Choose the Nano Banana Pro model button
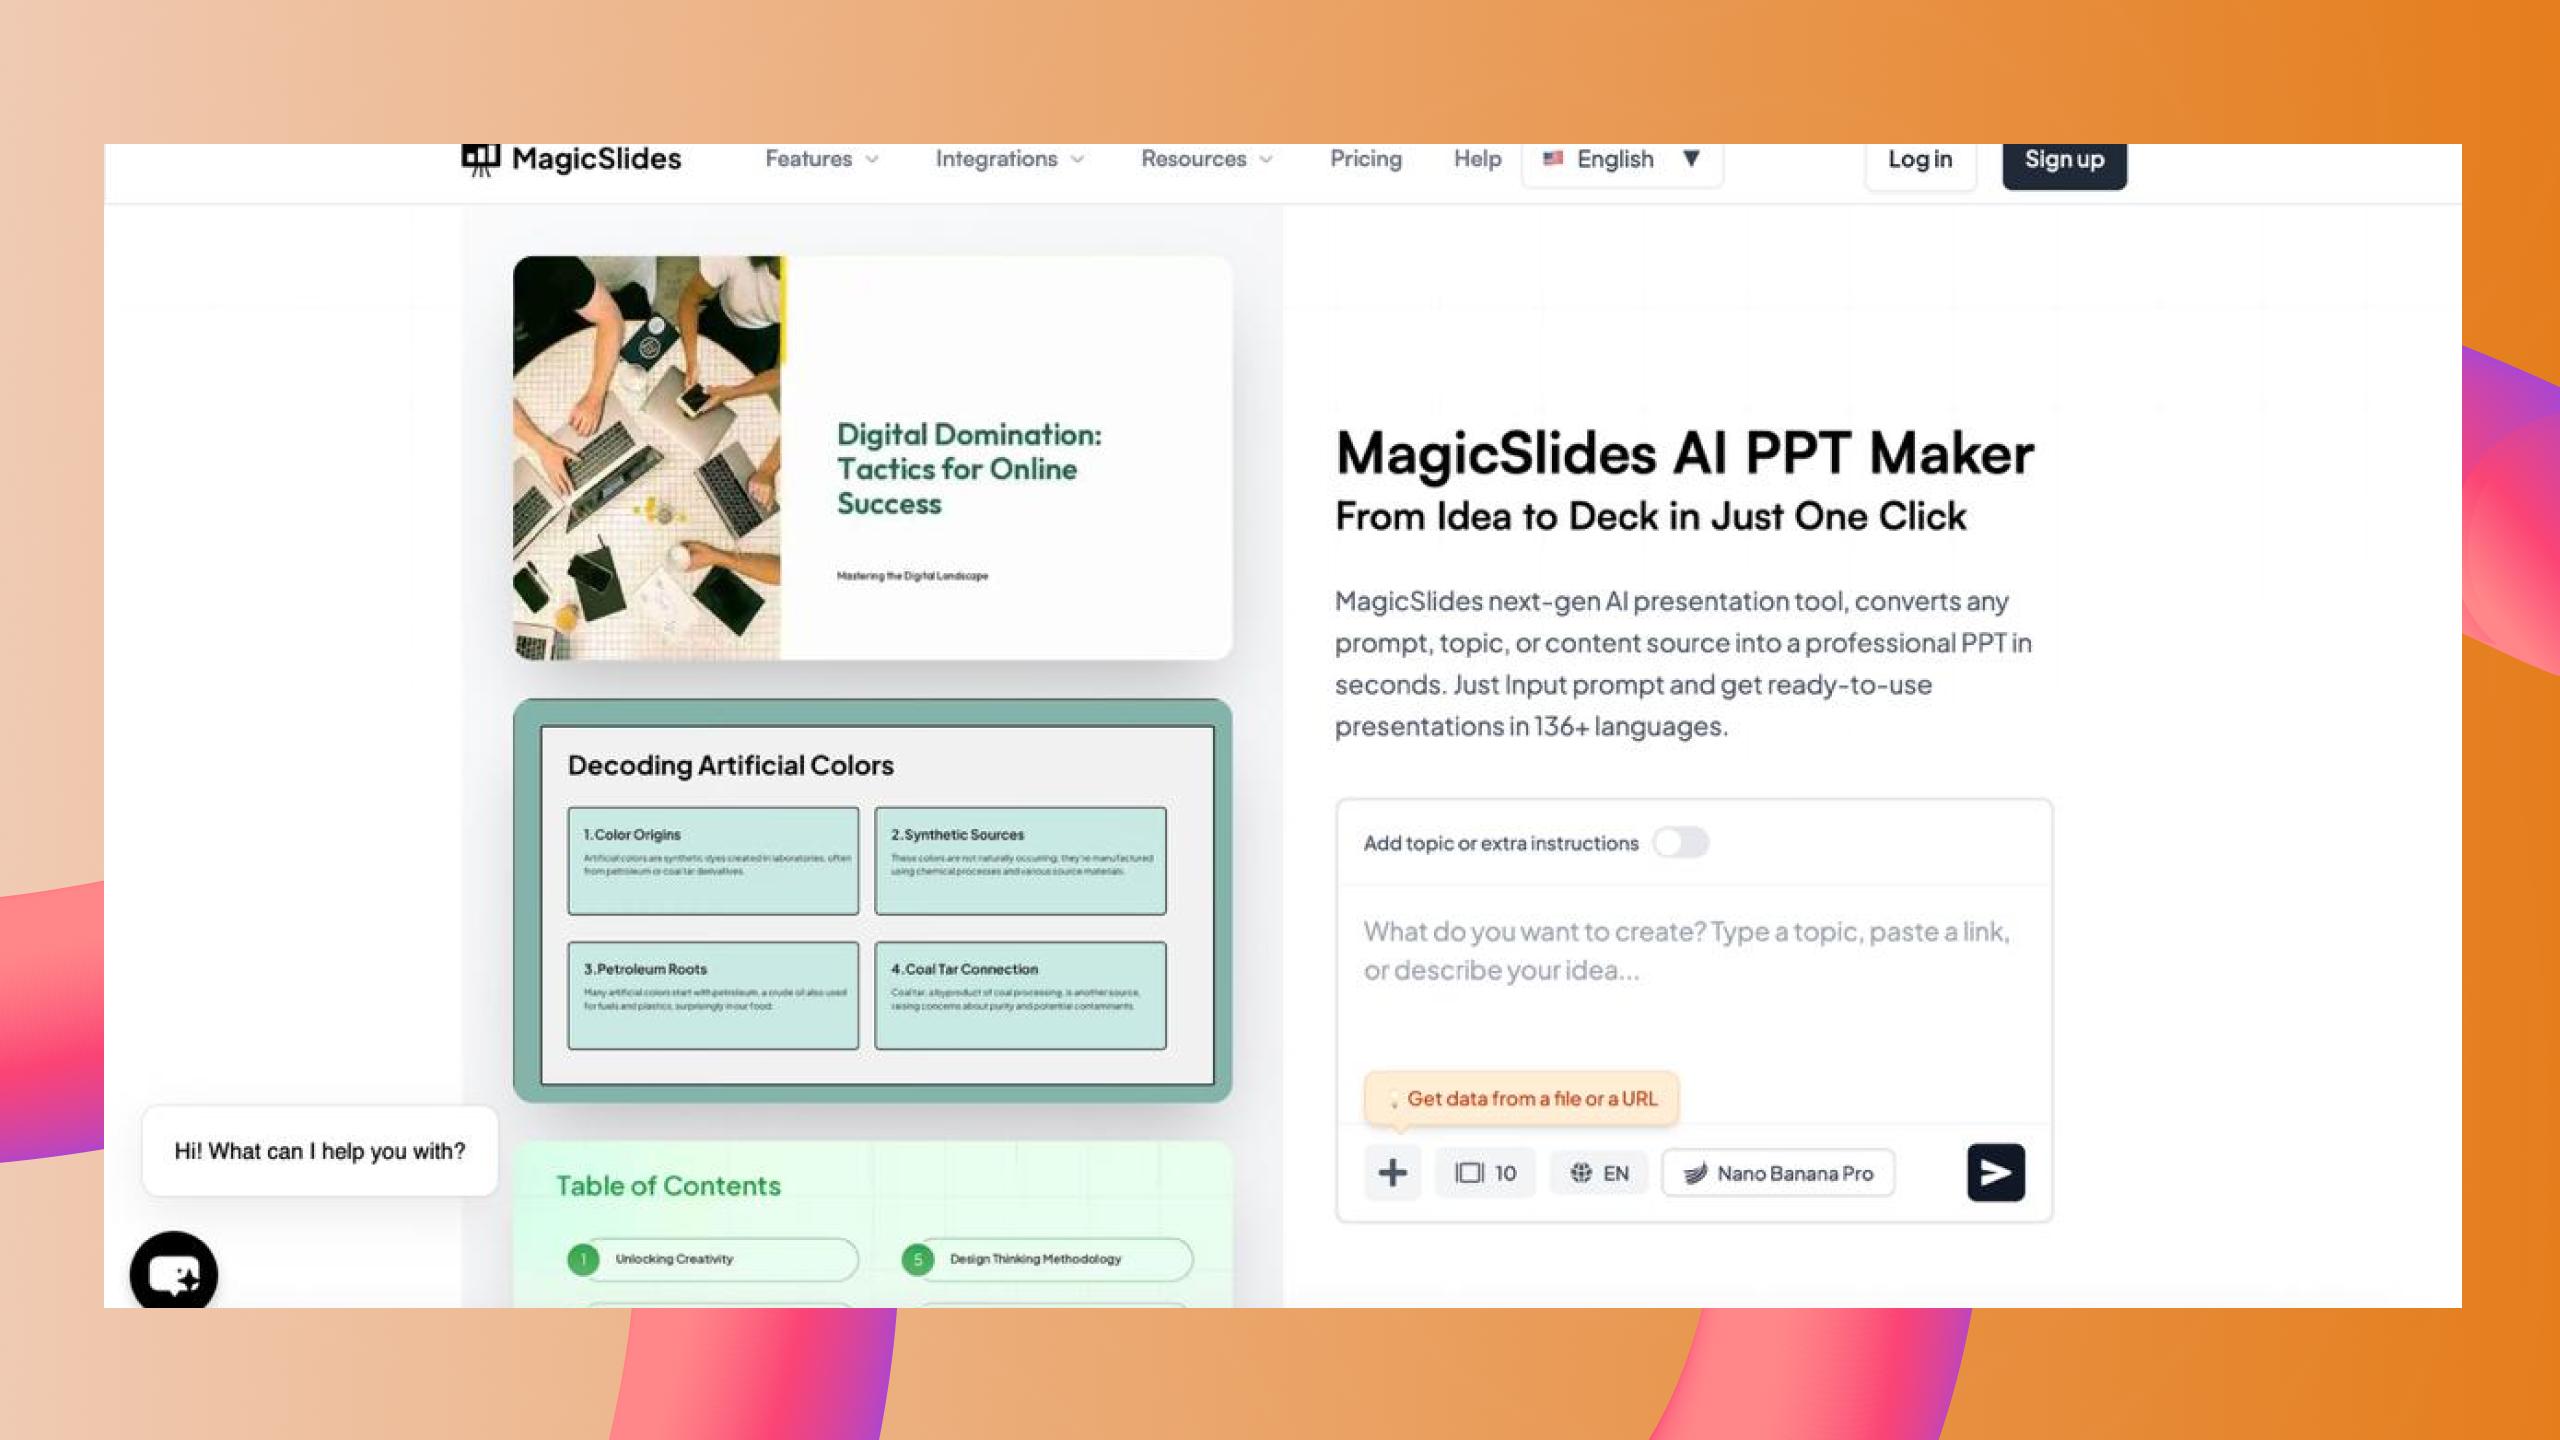The height and width of the screenshot is (1440, 2560). (1778, 1173)
